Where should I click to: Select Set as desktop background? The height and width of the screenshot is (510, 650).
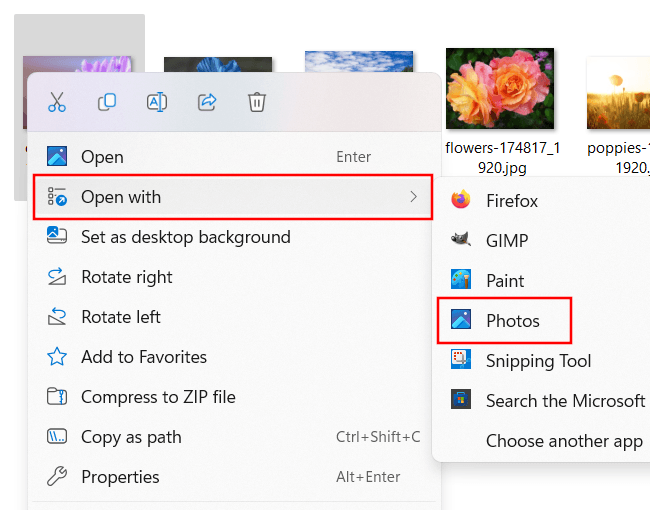[x=185, y=237]
